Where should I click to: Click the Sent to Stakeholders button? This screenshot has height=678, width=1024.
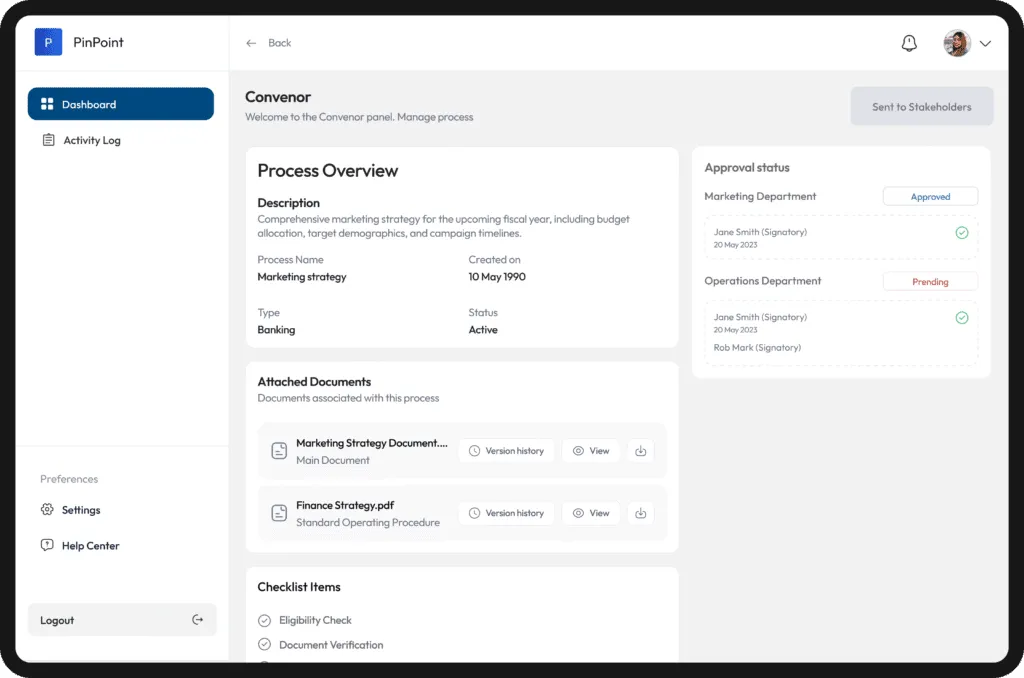click(x=921, y=107)
